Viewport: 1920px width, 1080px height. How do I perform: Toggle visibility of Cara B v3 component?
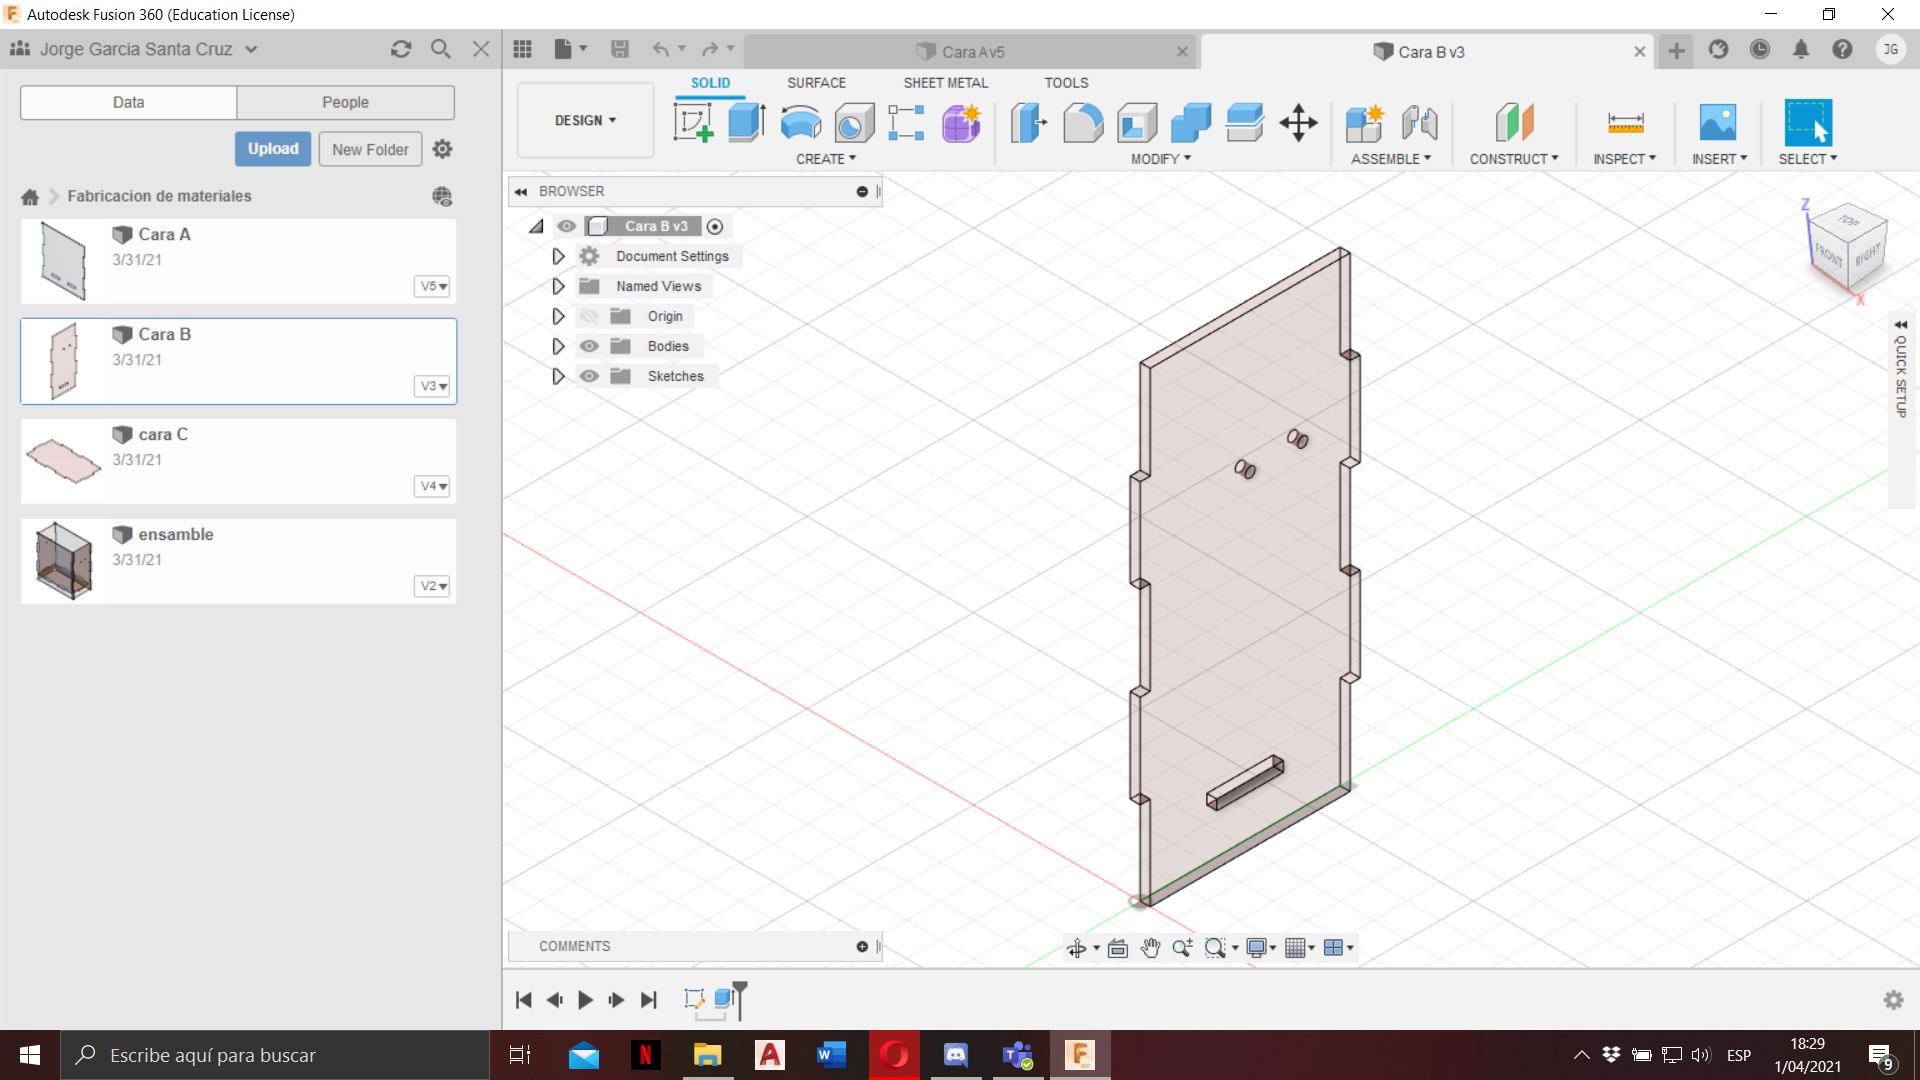pos(567,226)
